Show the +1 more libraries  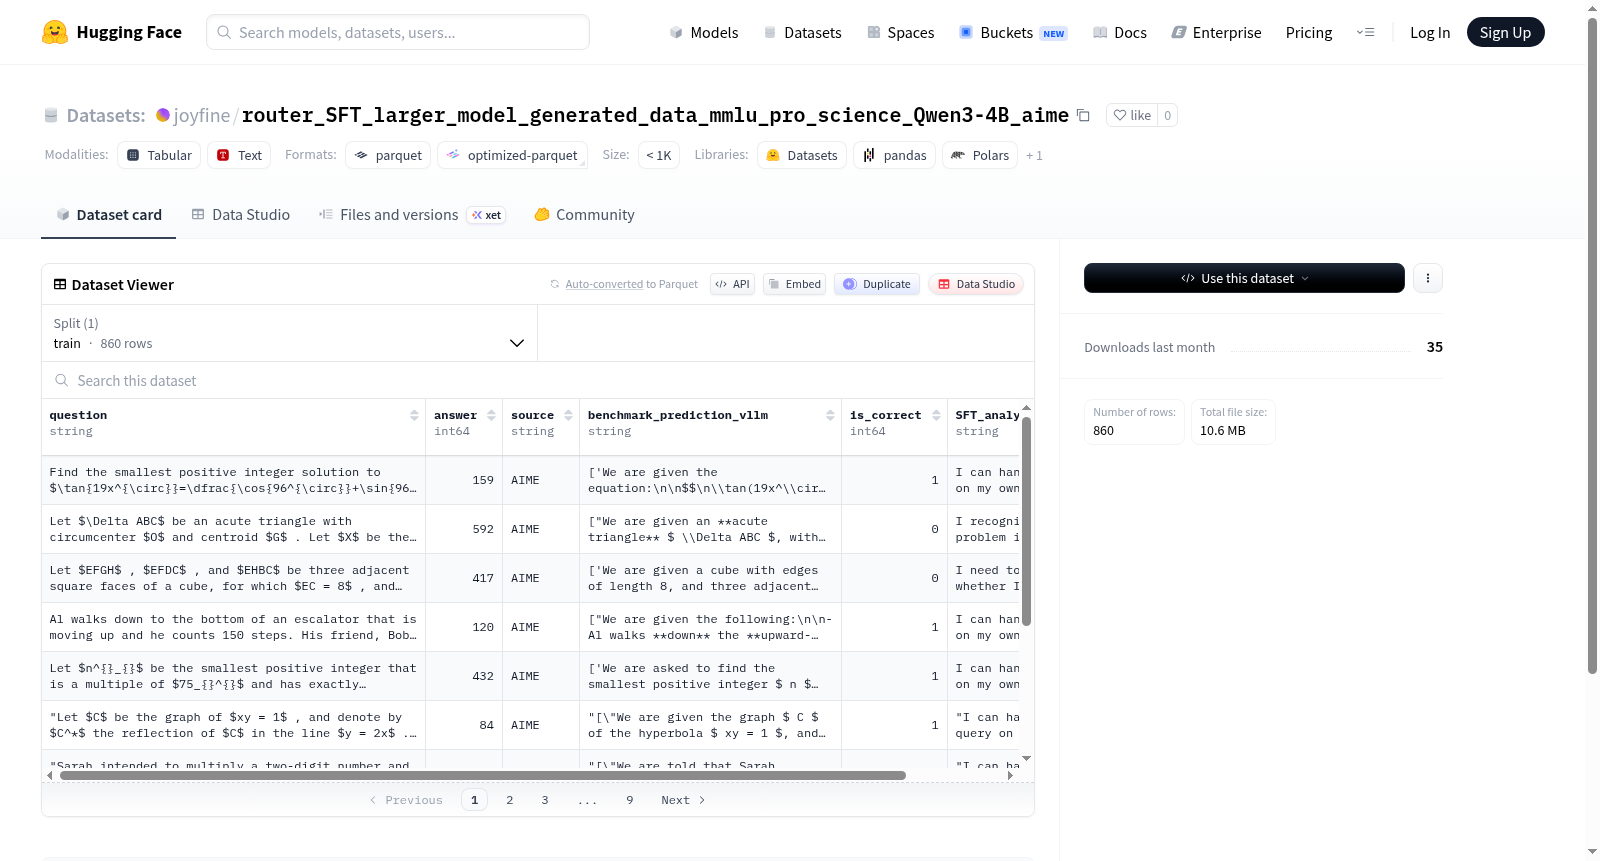(1034, 155)
